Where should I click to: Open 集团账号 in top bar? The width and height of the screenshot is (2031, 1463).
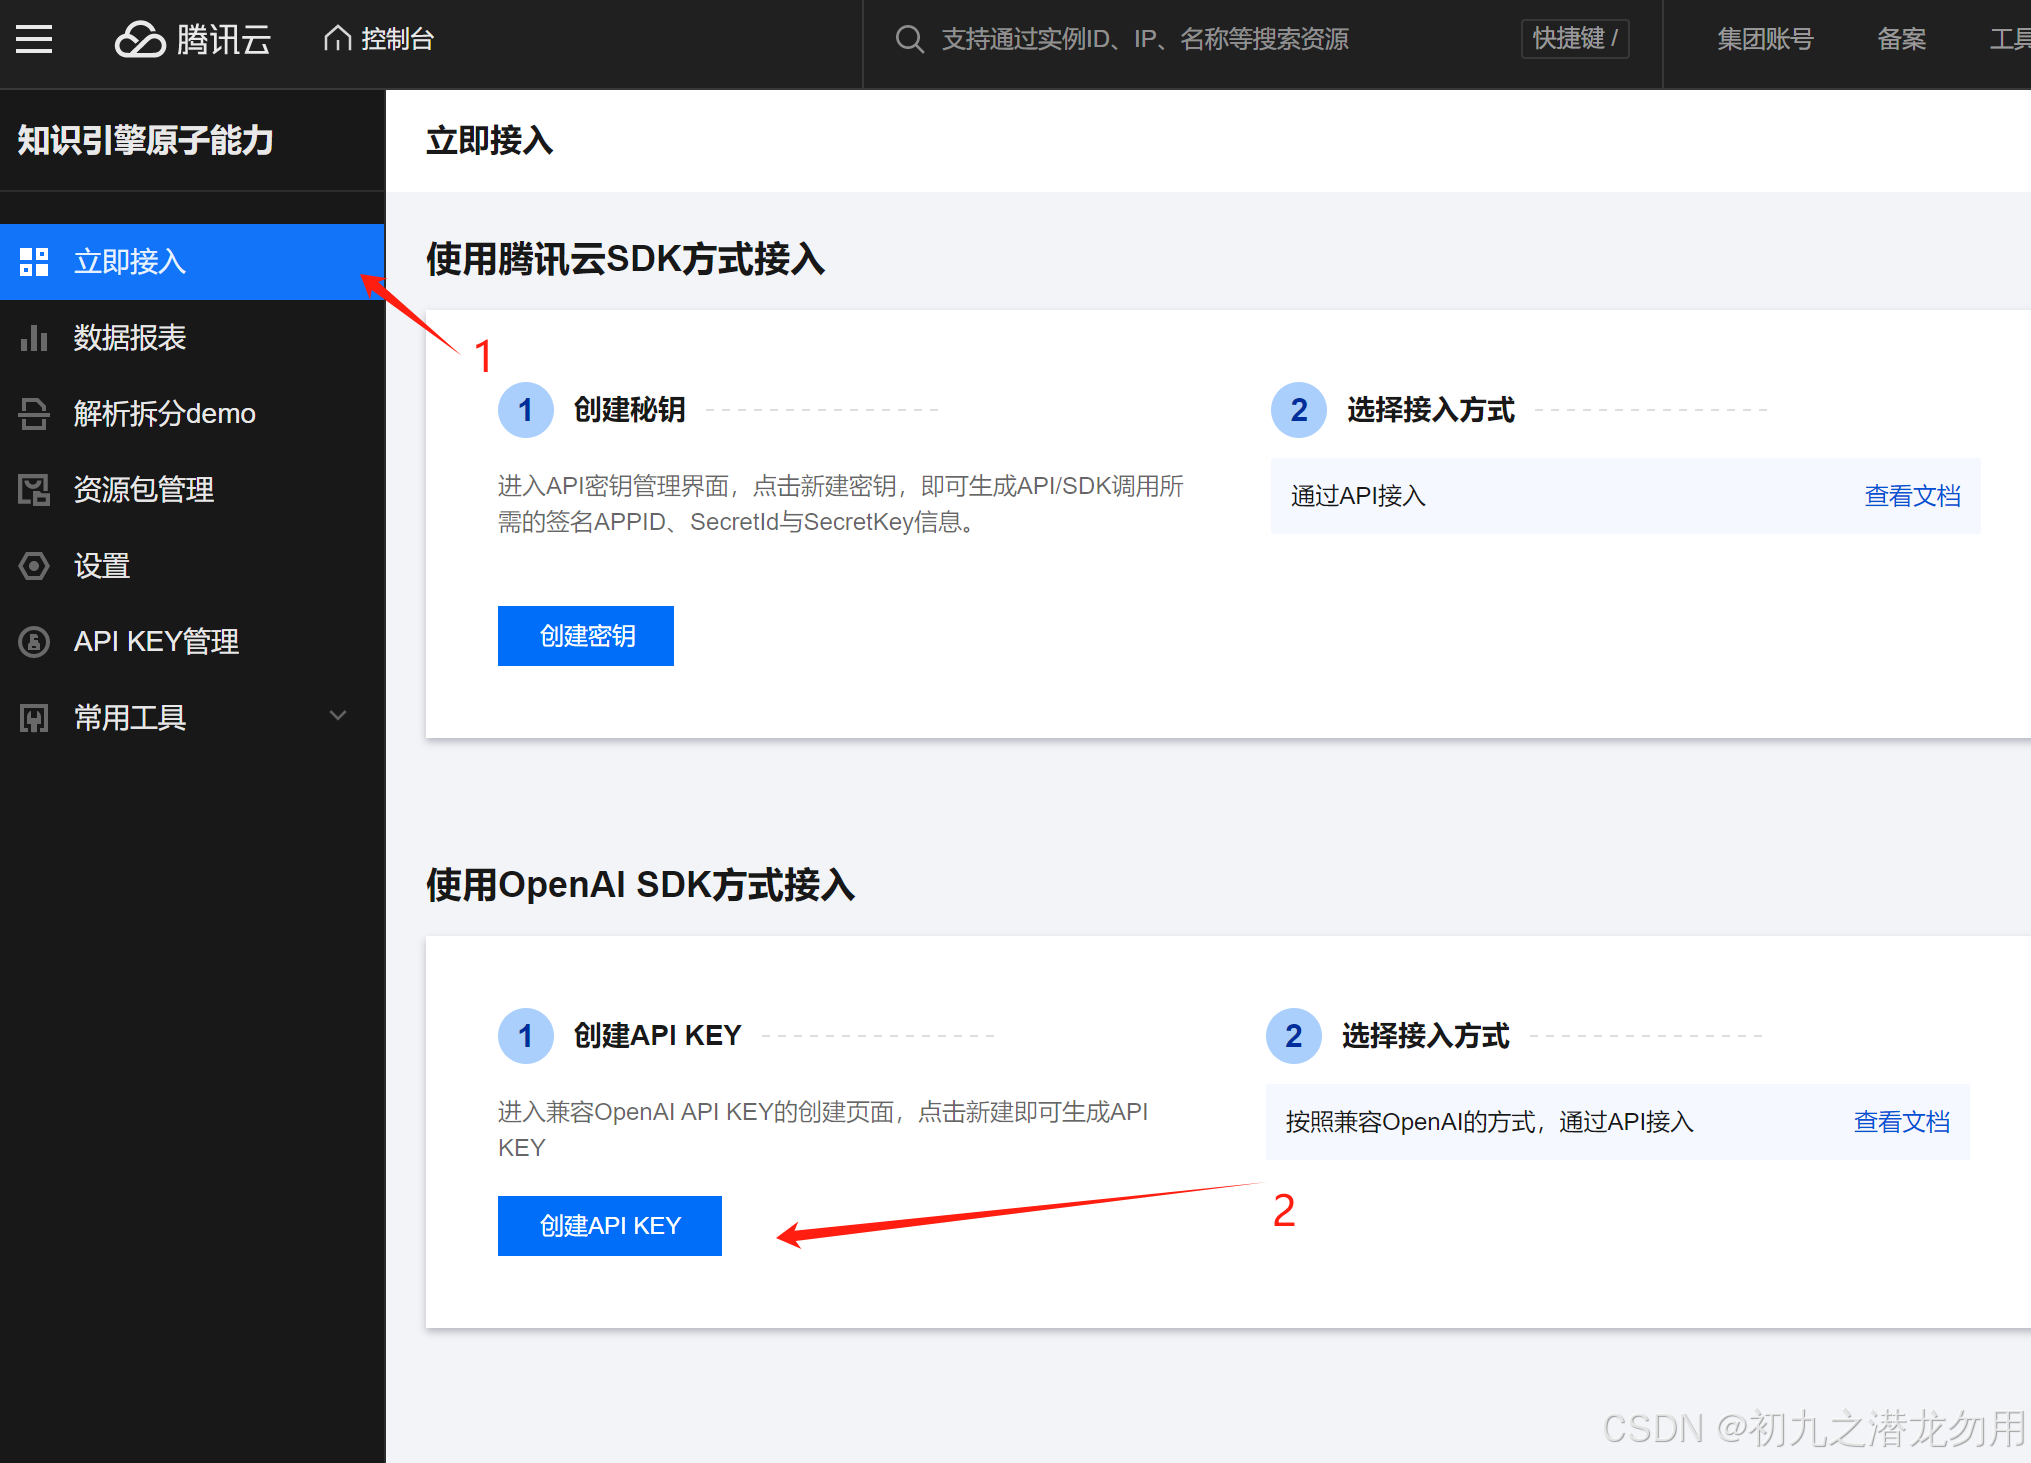(x=1765, y=39)
